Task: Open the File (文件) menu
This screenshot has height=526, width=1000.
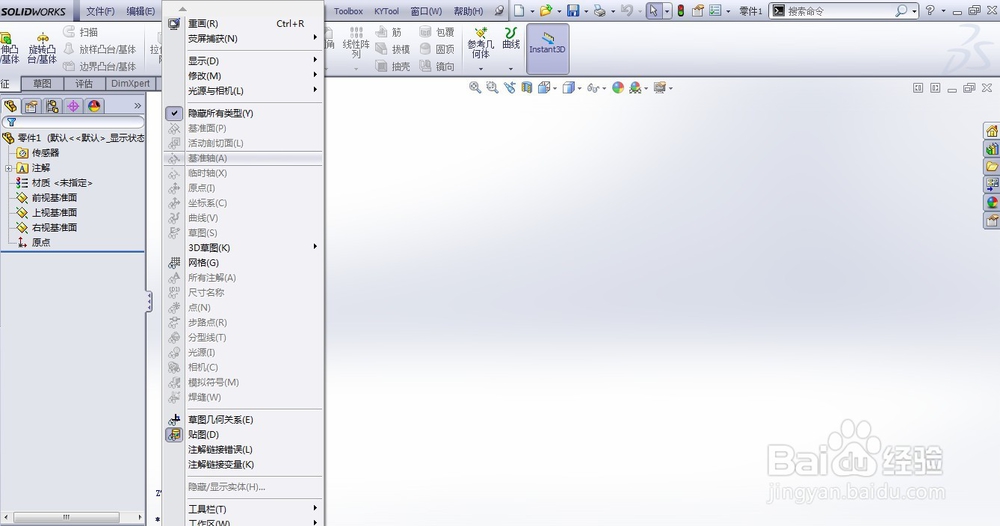Action: pos(100,11)
